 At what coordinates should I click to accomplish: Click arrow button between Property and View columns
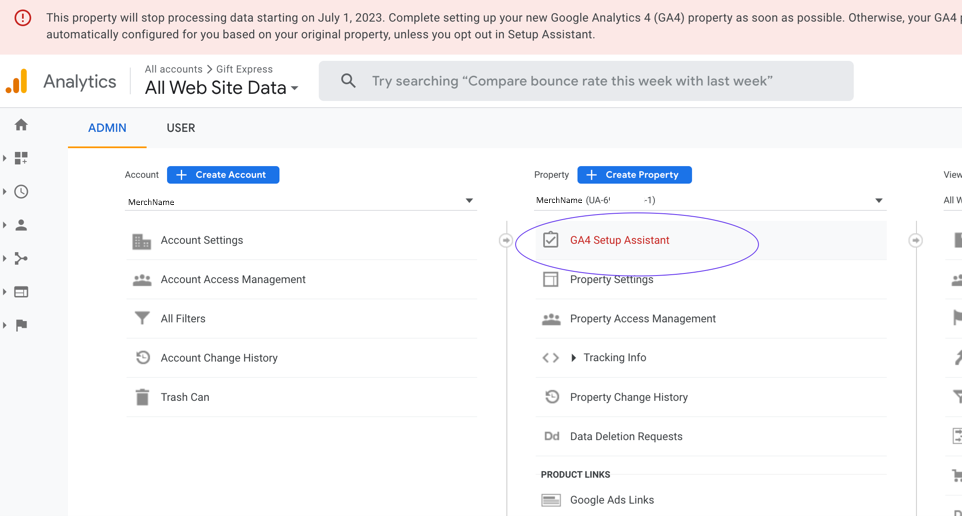(x=915, y=241)
